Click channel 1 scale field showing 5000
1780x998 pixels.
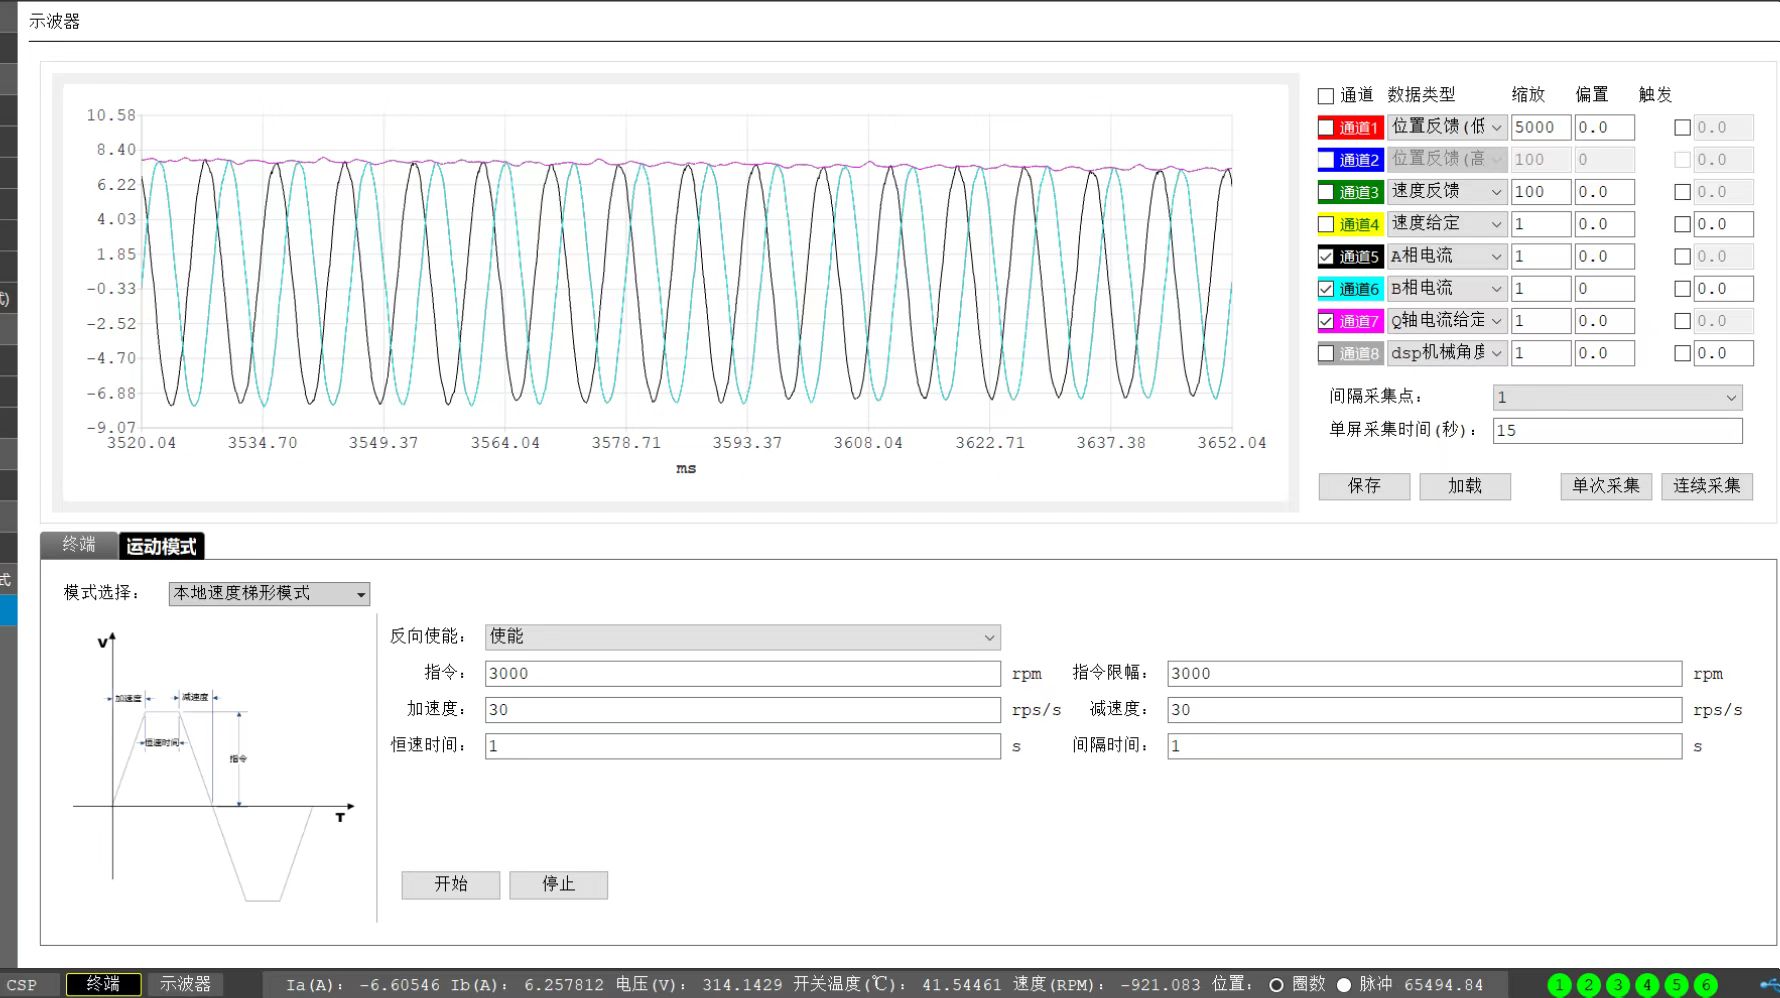[x=1540, y=127]
